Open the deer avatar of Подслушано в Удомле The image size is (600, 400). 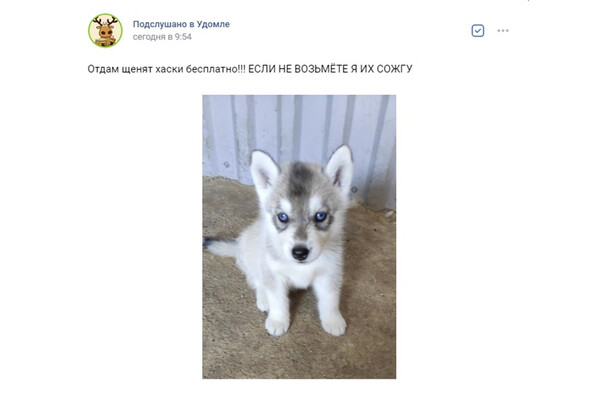tap(105, 31)
